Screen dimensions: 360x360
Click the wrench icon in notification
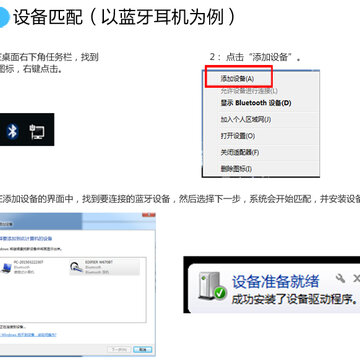pos(340,278)
